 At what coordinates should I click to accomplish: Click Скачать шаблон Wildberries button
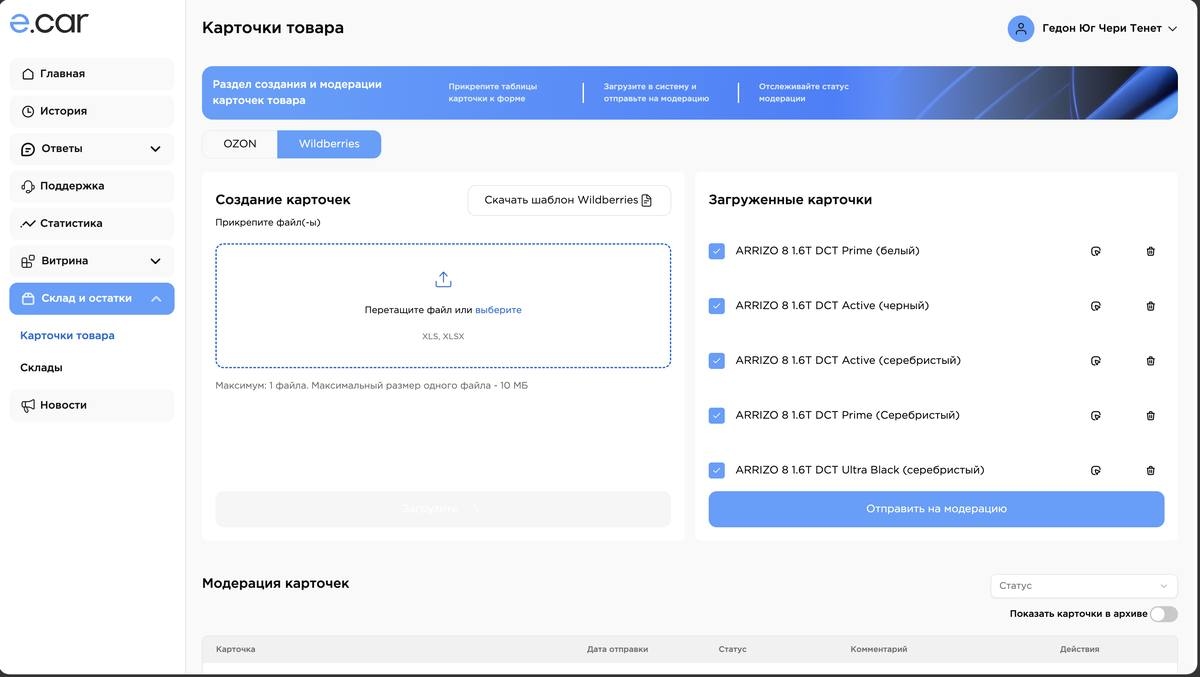[x=569, y=200]
